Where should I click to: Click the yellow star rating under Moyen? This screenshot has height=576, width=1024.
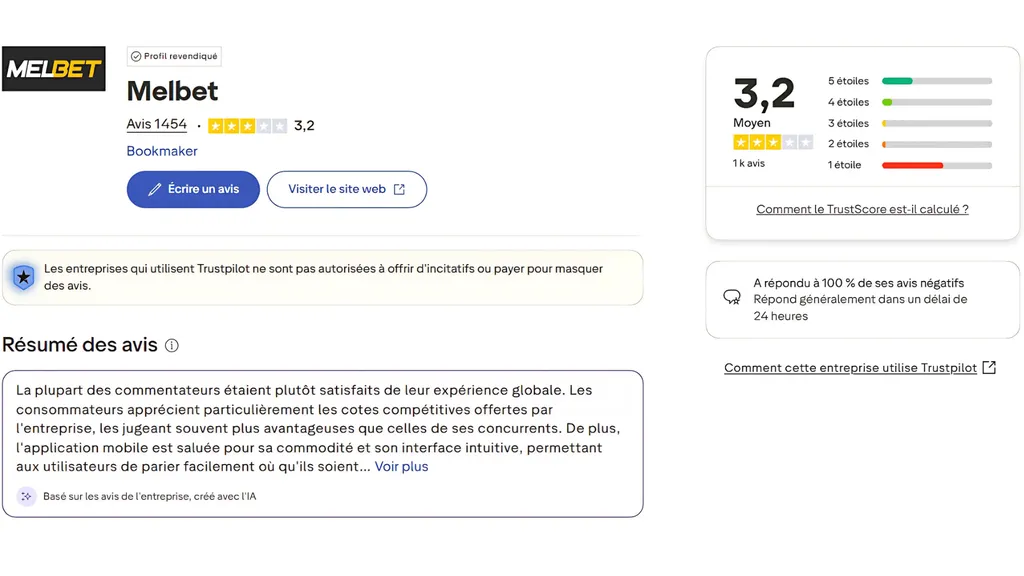coord(772,142)
